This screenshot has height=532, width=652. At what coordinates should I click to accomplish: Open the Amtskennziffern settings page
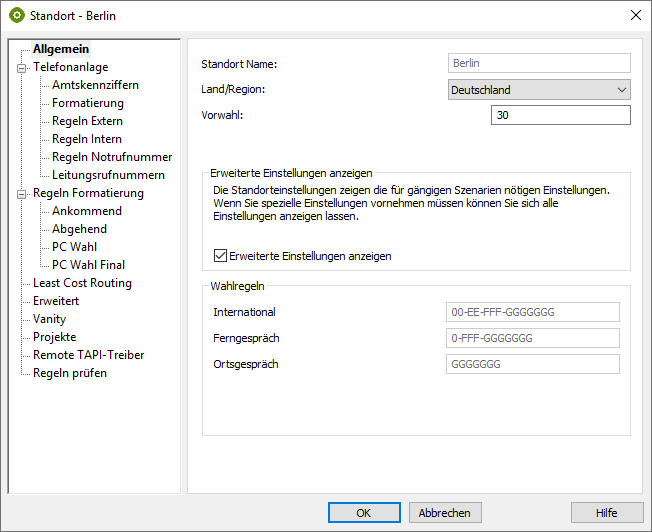pyautogui.click(x=95, y=85)
